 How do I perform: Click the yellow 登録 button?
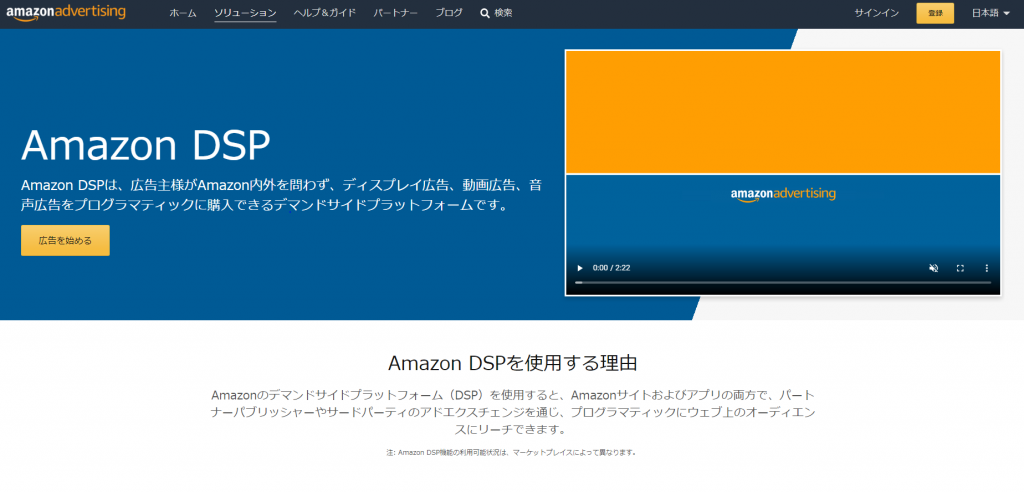(935, 13)
